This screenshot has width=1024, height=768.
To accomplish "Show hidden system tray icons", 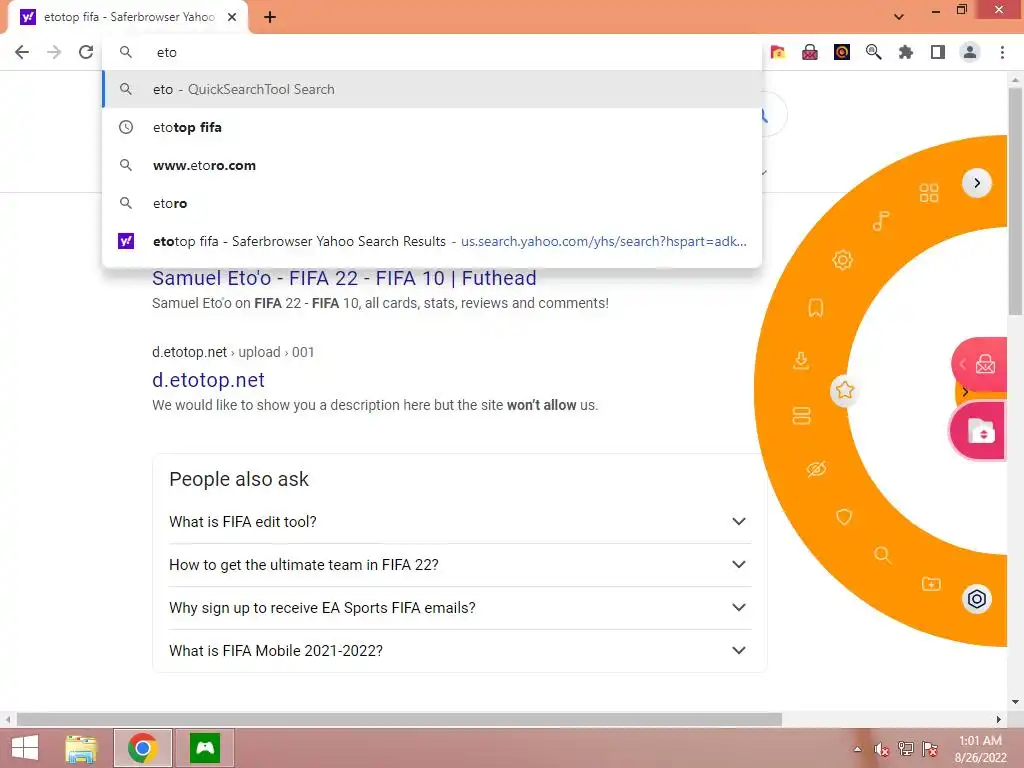I will click(x=857, y=749).
